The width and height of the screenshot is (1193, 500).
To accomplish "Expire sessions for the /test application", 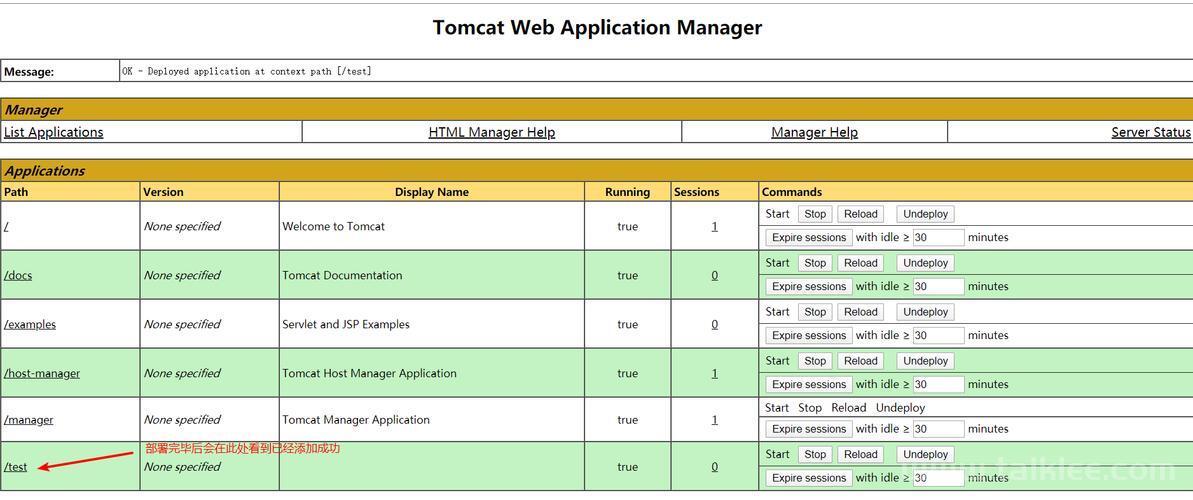I will click(809, 478).
